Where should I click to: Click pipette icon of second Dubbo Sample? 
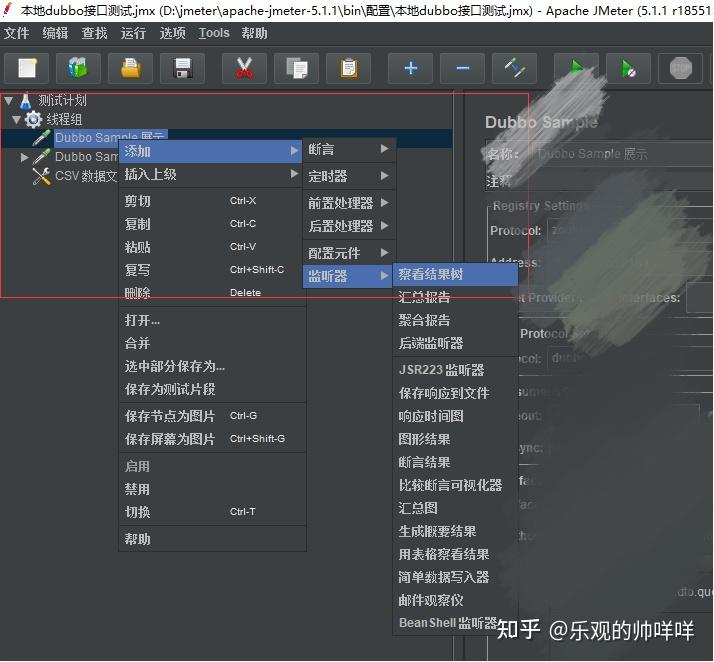tap(41, 157)
